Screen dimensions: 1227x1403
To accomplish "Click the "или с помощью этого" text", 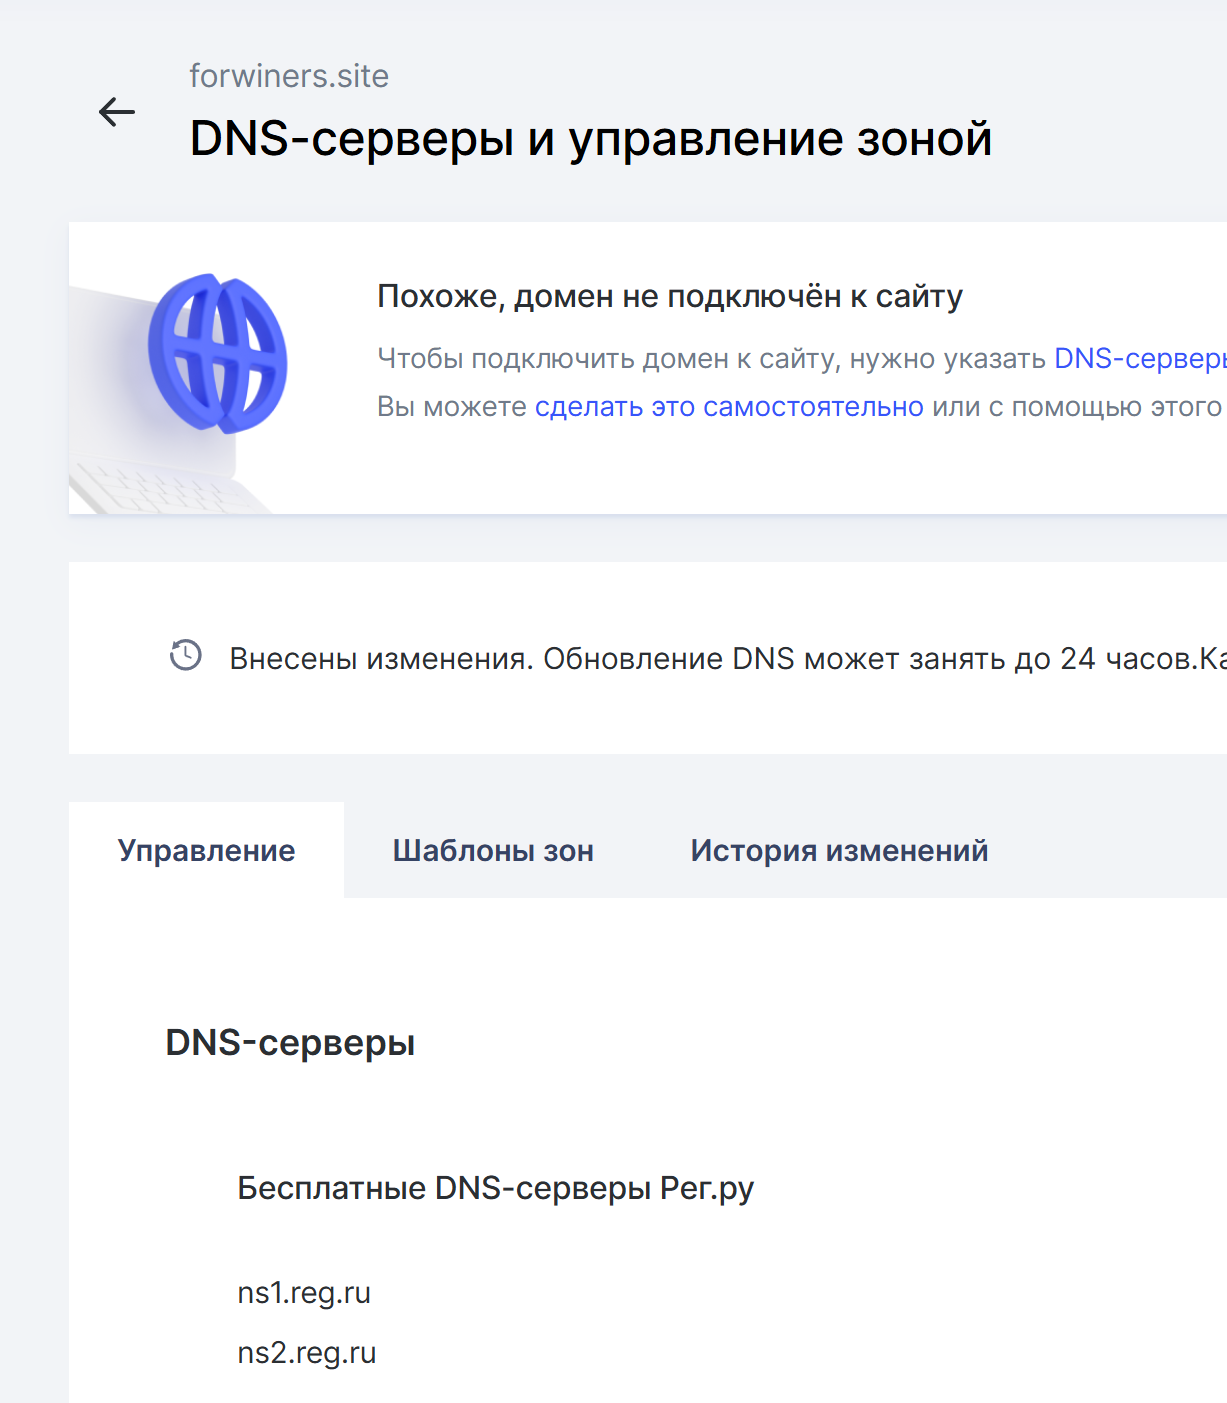I will (1076, 407).
